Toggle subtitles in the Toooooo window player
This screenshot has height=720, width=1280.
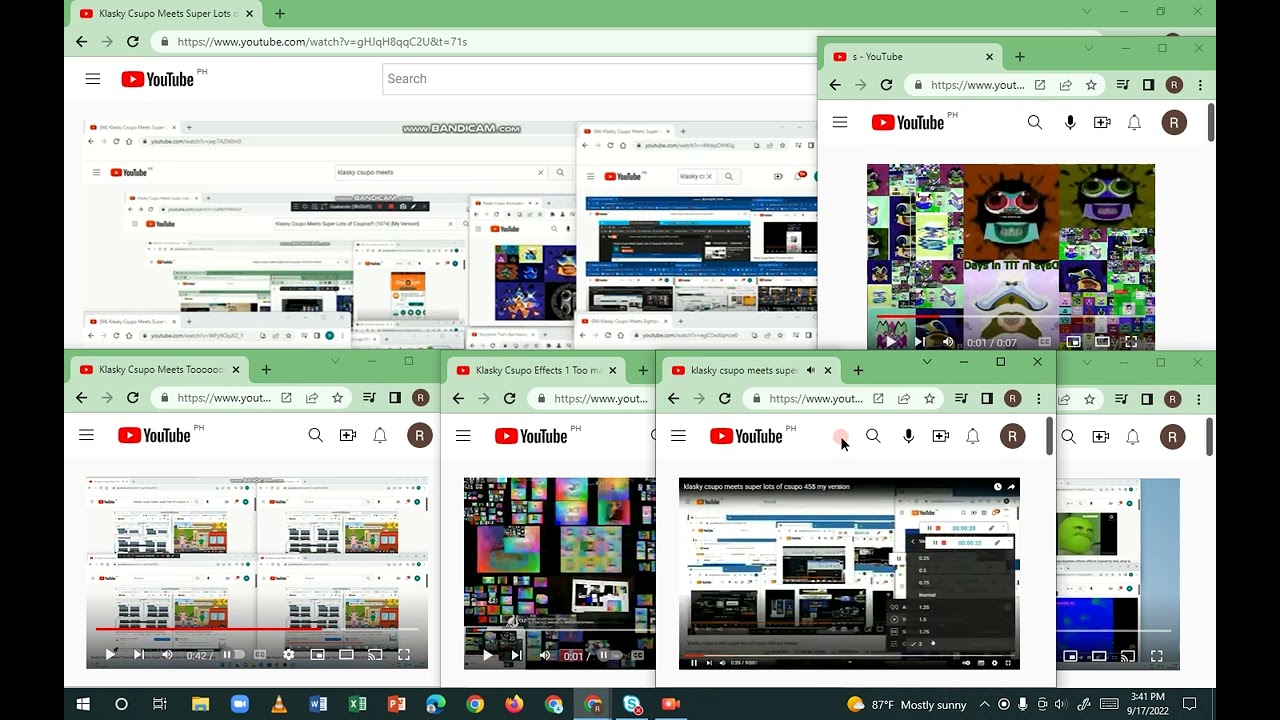point(260,655)
